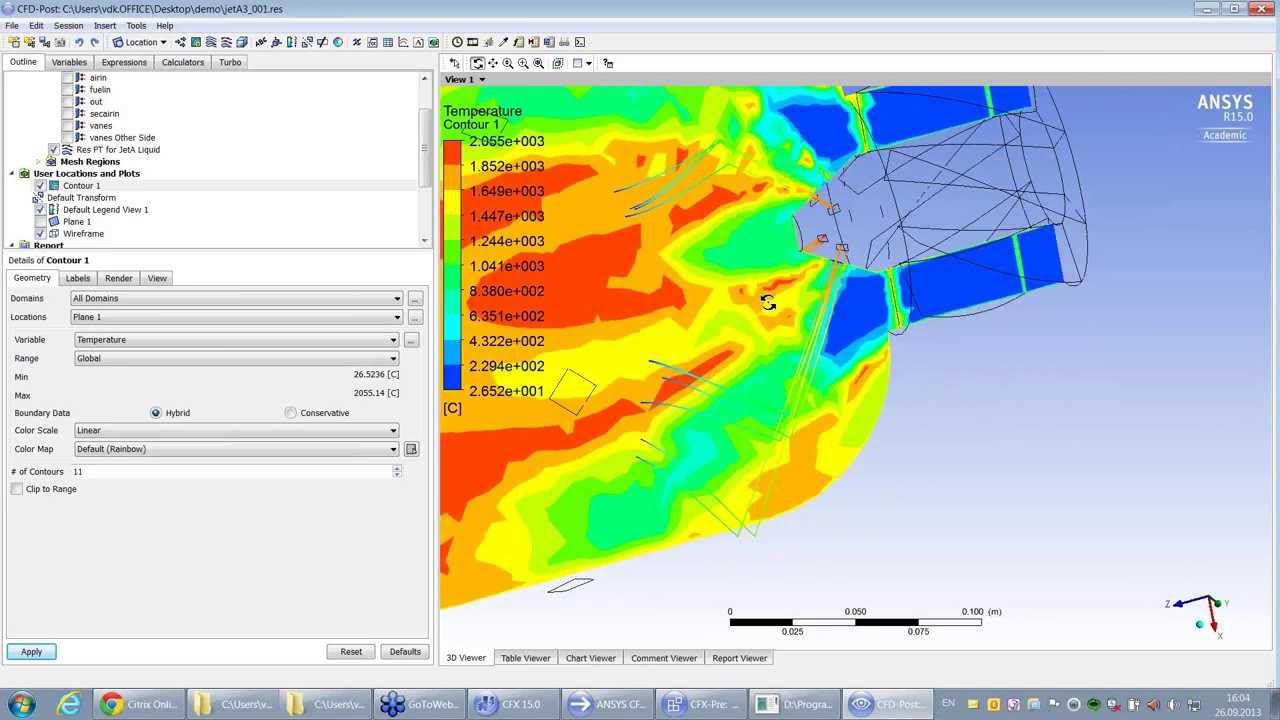Open the Locations ellipsis selector button

point(415,317)
